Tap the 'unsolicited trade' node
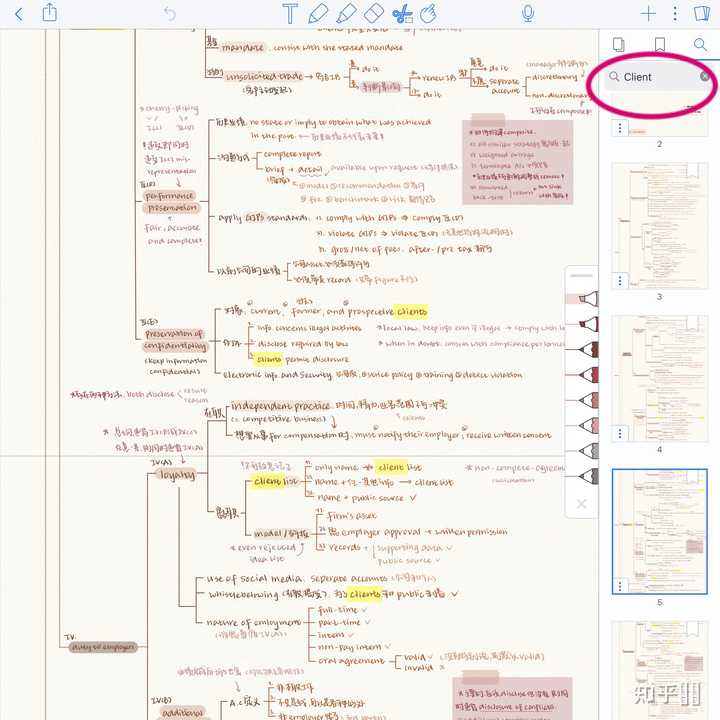 point(264,77)
